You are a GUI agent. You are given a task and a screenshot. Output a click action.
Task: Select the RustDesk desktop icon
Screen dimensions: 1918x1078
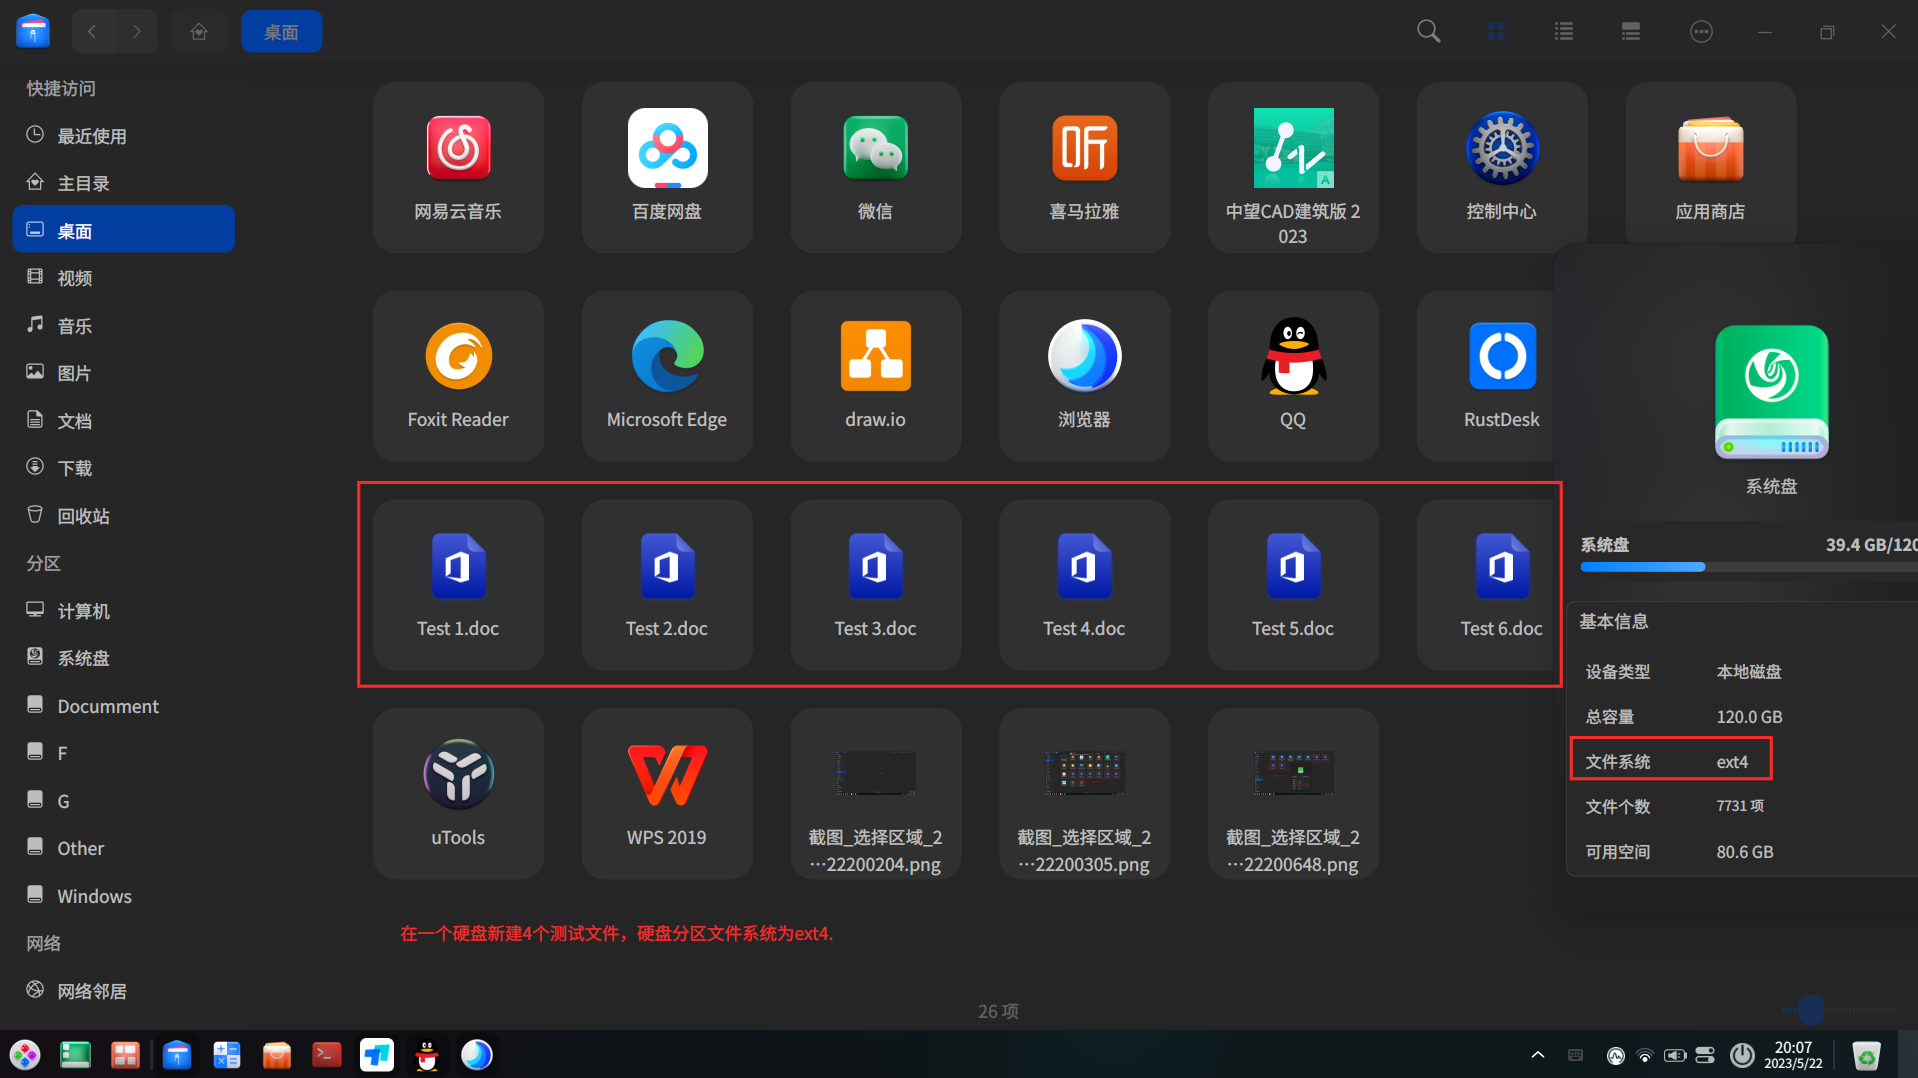point(1501,375)
